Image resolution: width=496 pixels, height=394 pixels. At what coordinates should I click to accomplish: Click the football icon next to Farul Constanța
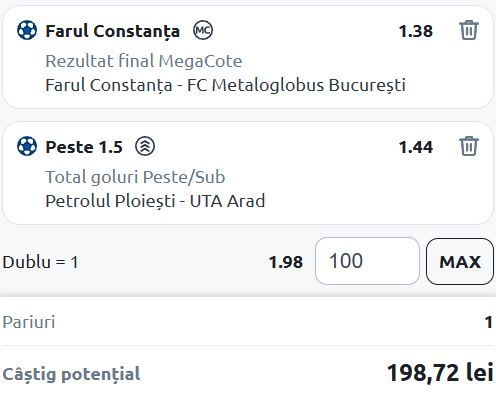click(x=27, y=30)
